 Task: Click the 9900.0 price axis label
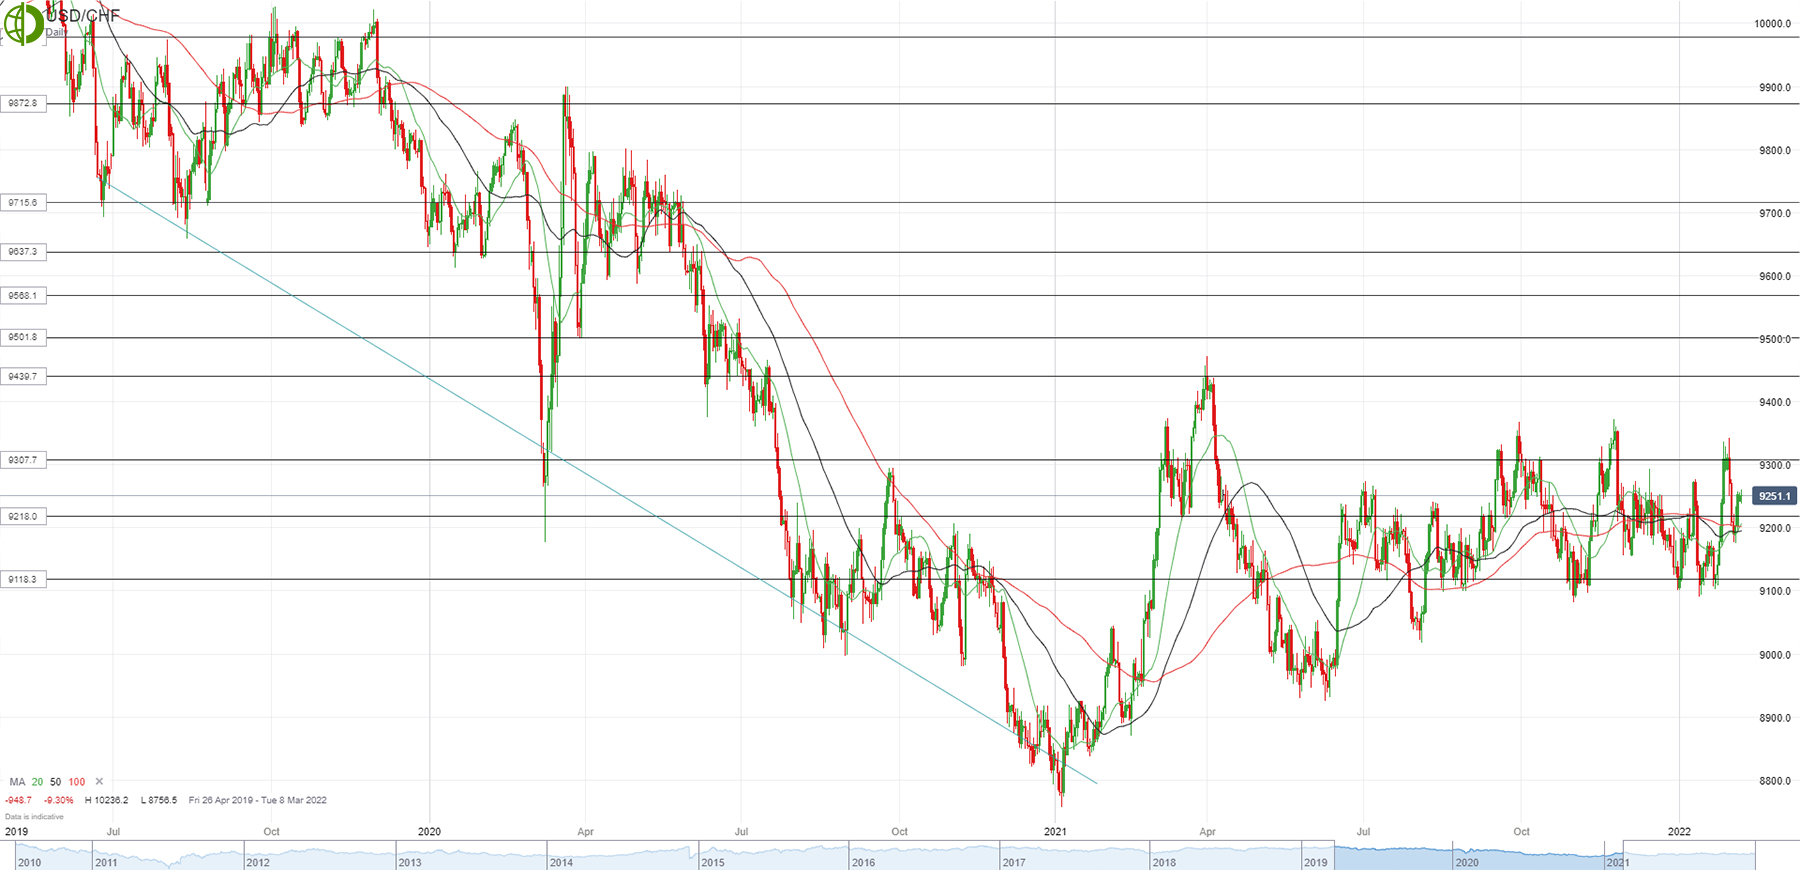click(x=1775, y=88)
